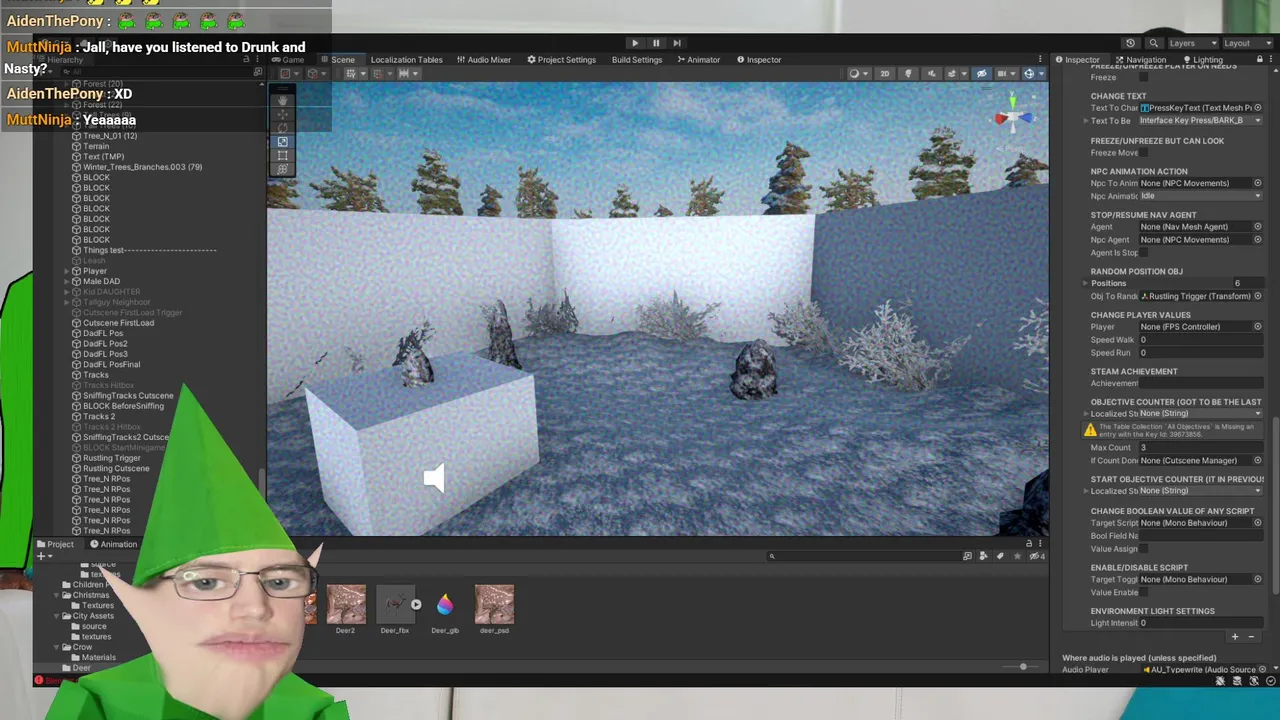Add list element with plus button
Image resolution: width=1280 pixels, height=720 pixels.
click(x=1235, y=637)
